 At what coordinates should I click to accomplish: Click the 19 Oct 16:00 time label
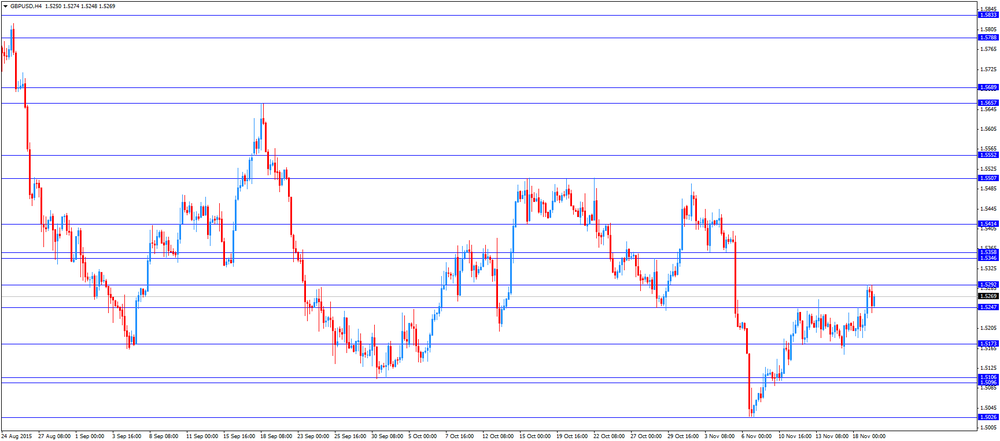[x=573, y=437]
